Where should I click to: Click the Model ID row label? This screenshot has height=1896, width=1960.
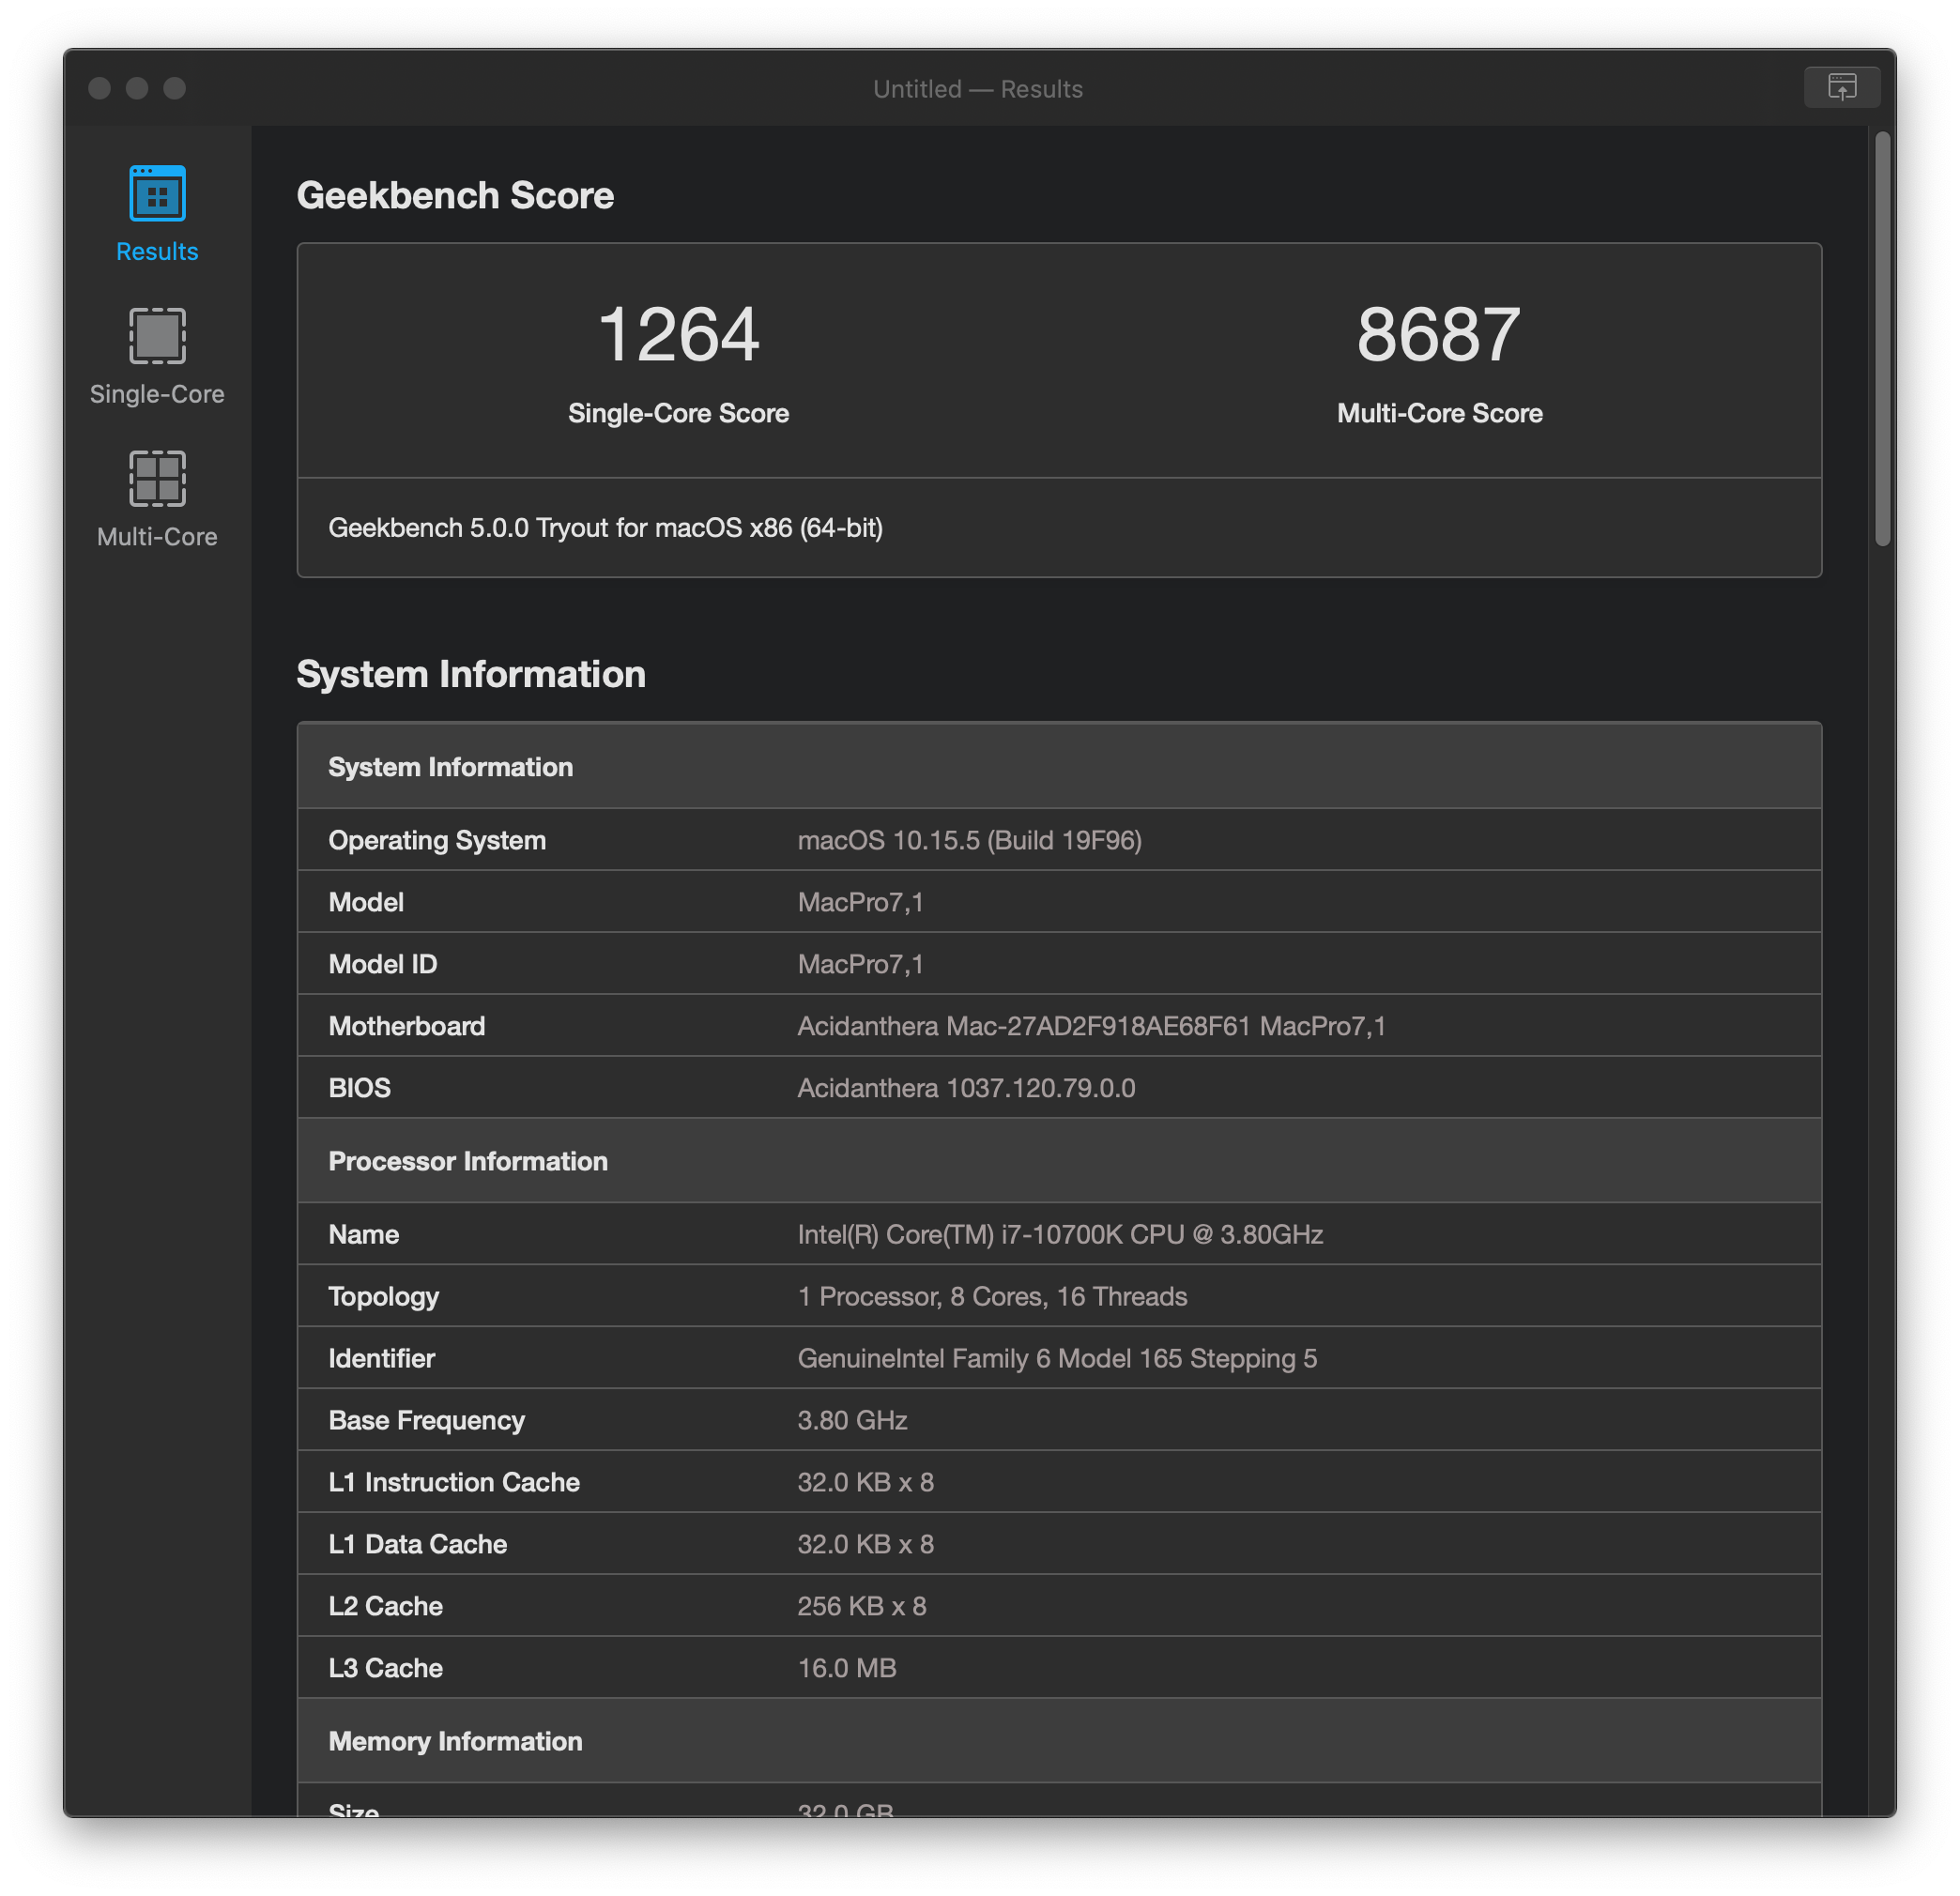click(x=382, y=964)
